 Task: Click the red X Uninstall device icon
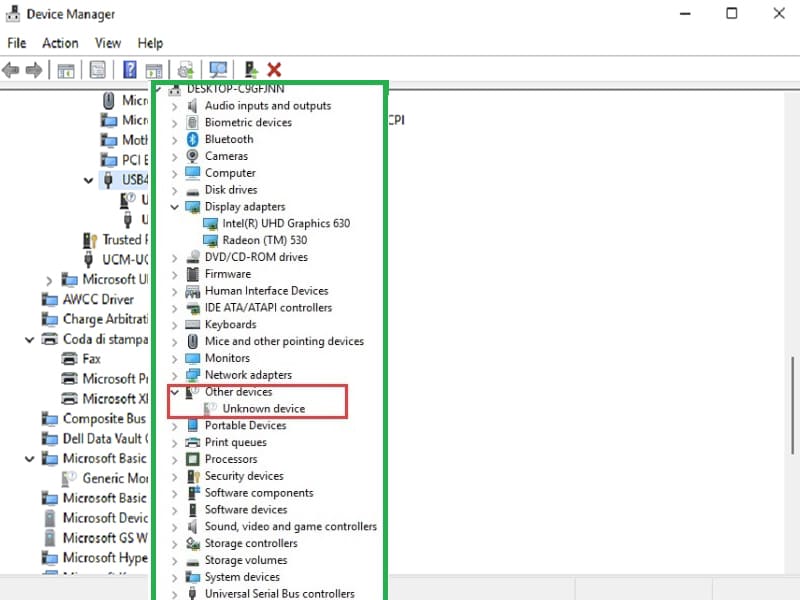point(274,69)
